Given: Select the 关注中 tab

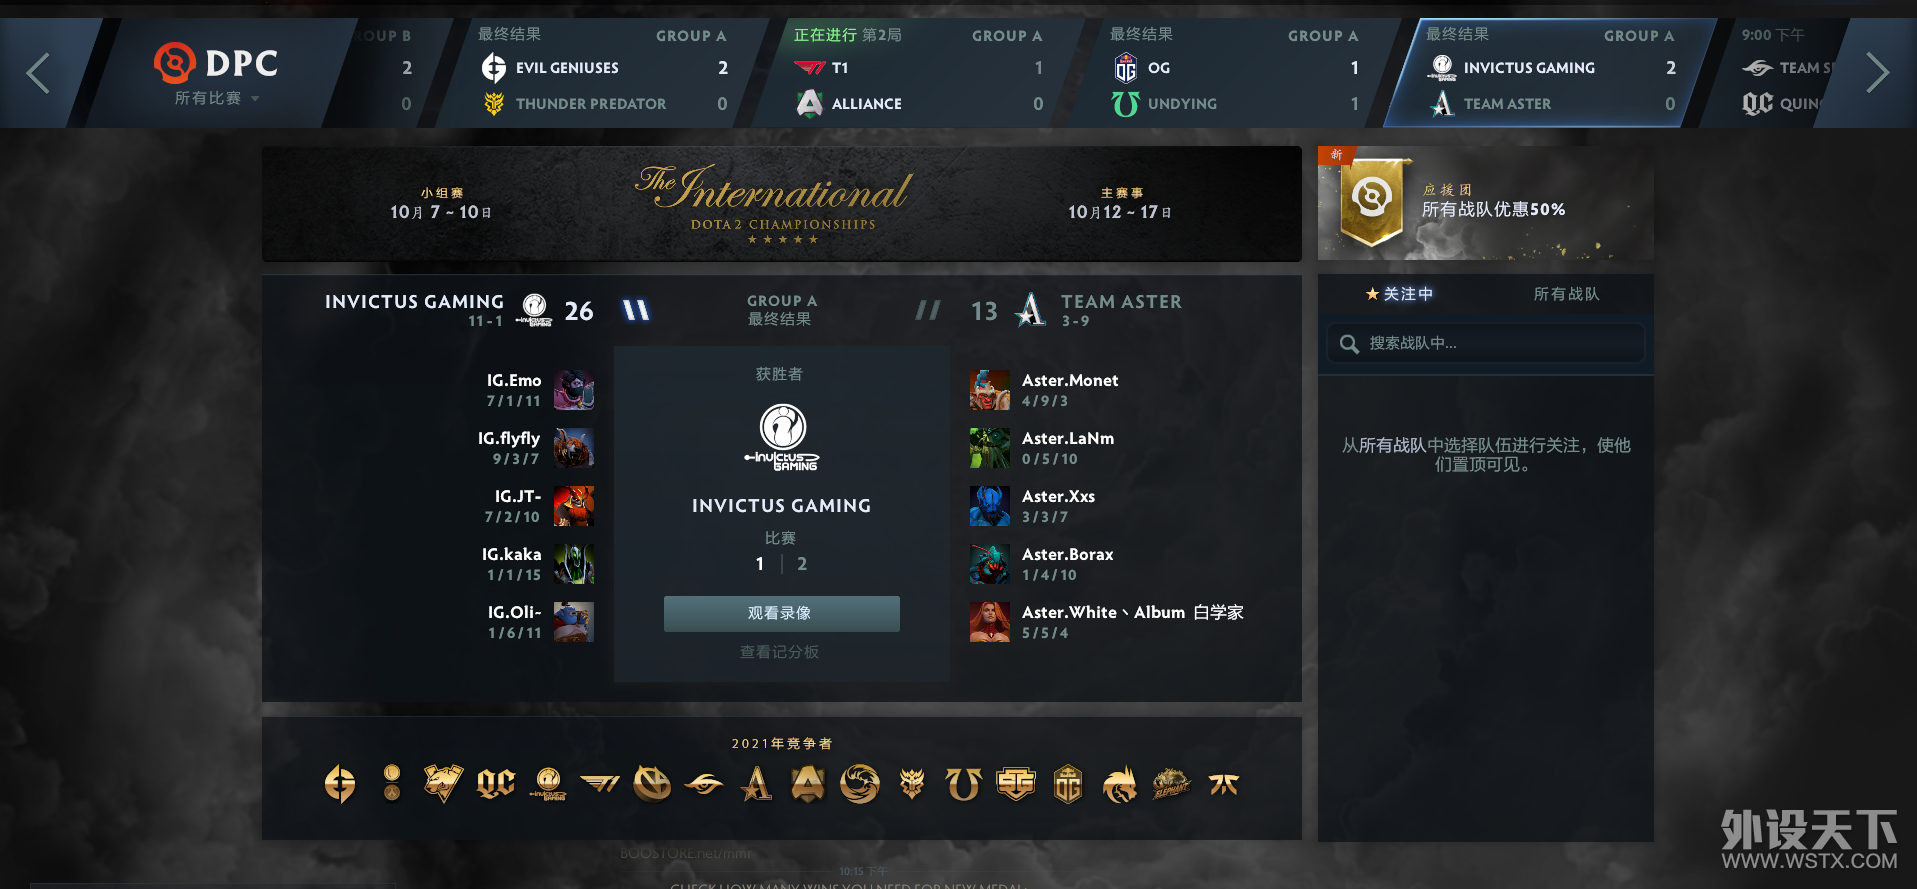Looking at the screenshot, I should 1399,294.
